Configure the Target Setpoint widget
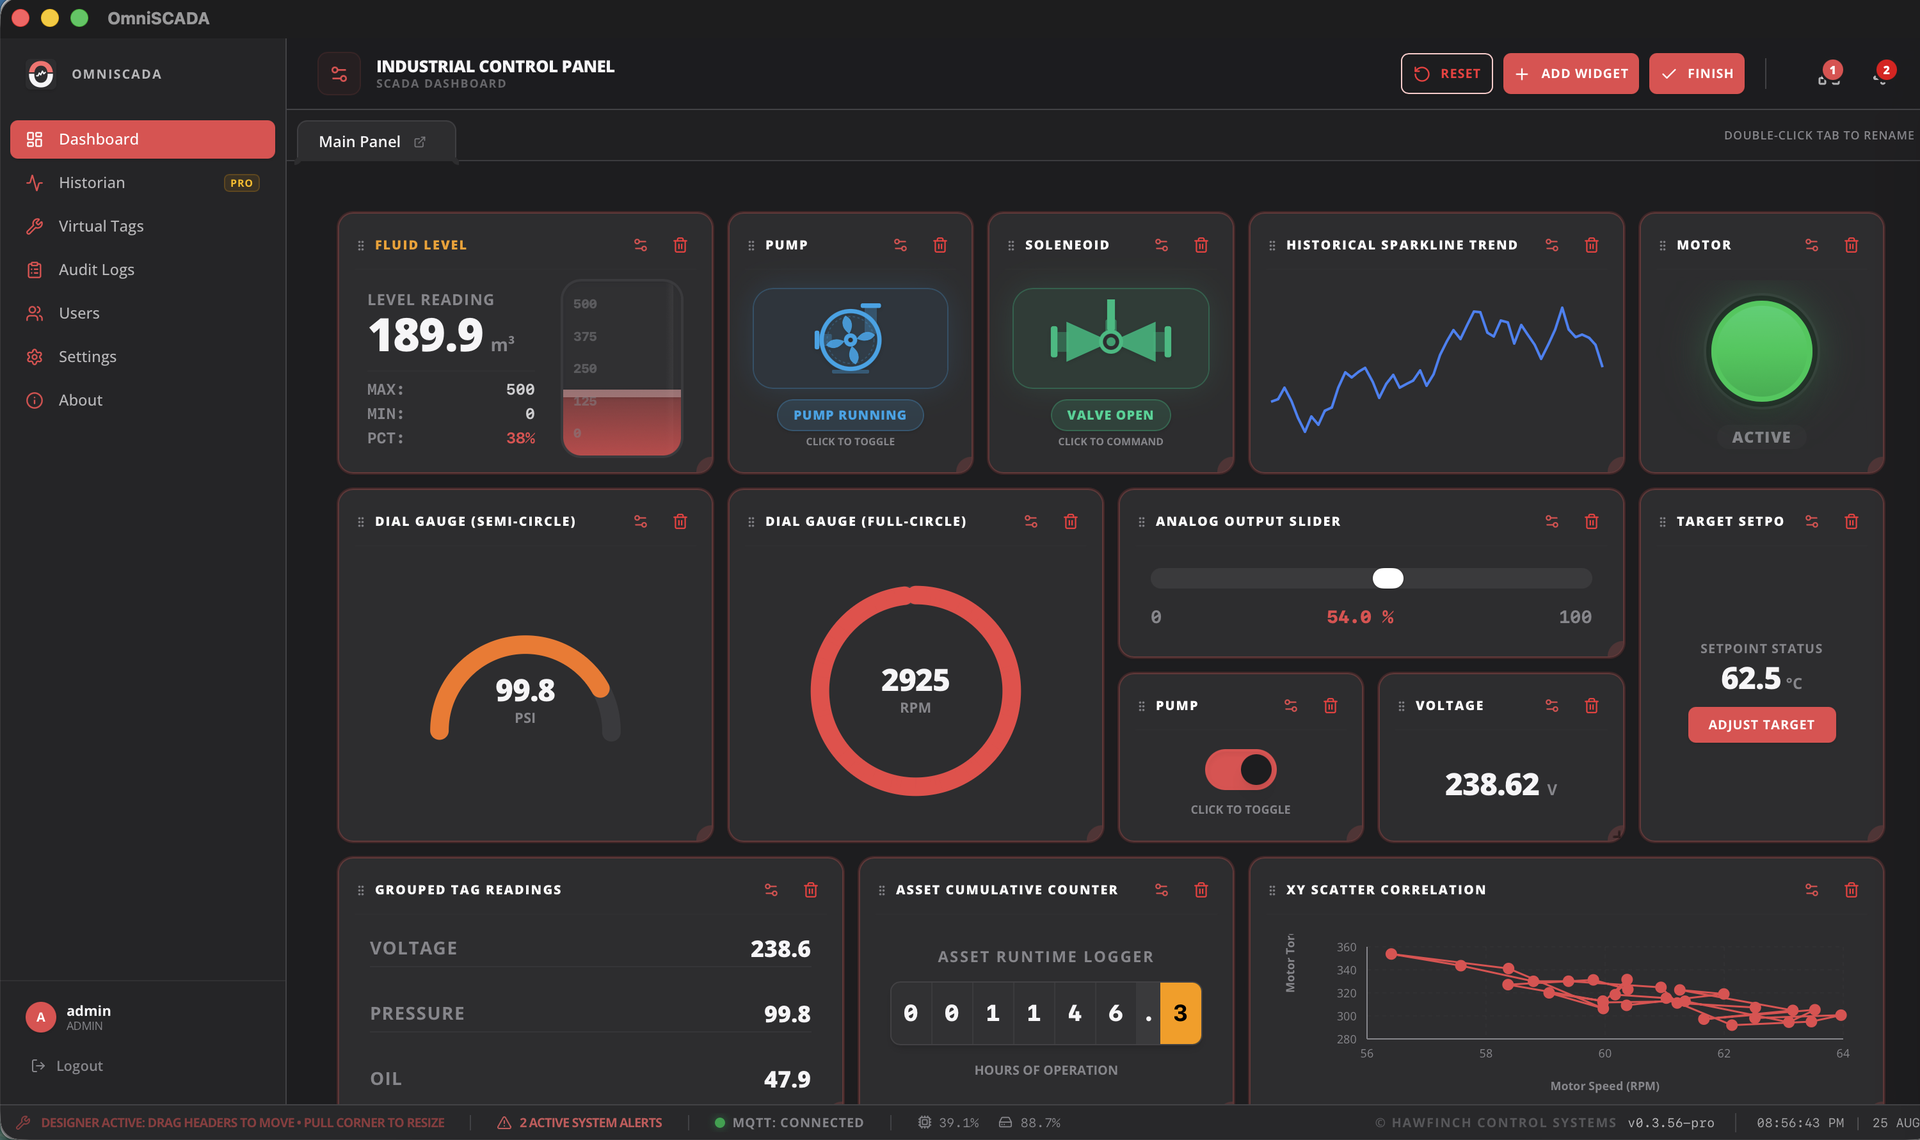Viewport: 1920px width, 1140px height. click(1811, 521)
